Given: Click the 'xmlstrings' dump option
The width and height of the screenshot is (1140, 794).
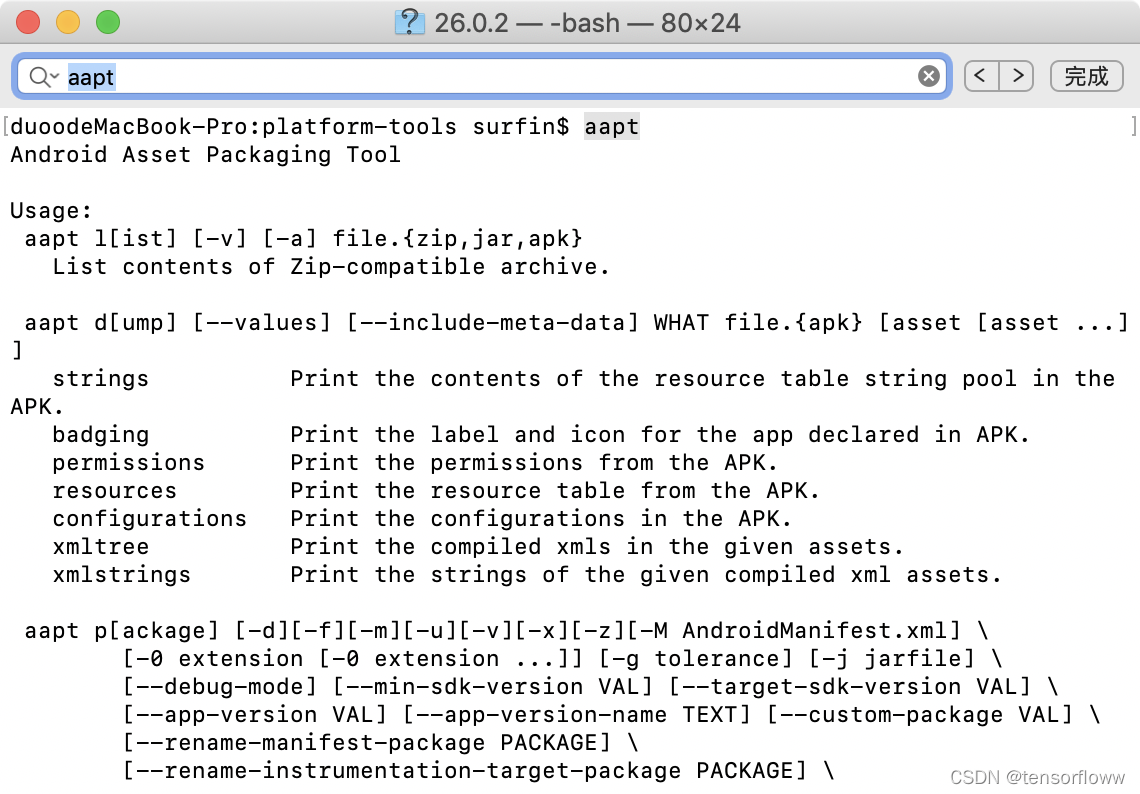Looking at the screenshot, I should 121,574.
